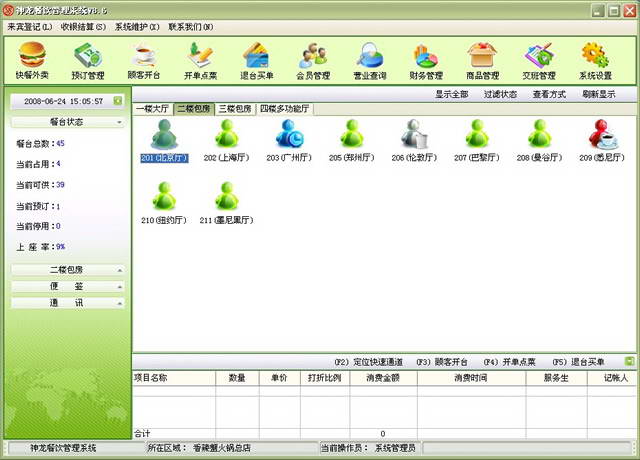Click green icon at shortcut bar's right end
The width and height of the screenshot is (640, 460).
[x=629, y=361]
